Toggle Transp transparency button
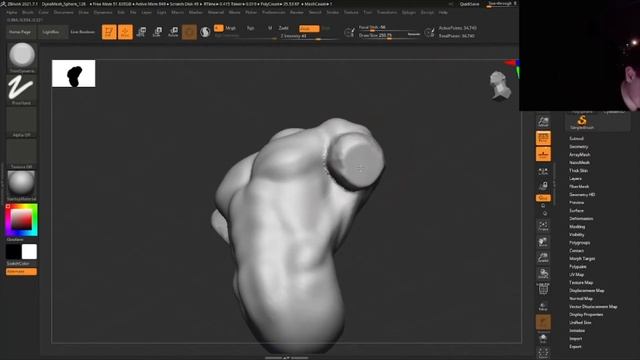The height and width of the screenshot is (360, 640). [x=543, y=306]
